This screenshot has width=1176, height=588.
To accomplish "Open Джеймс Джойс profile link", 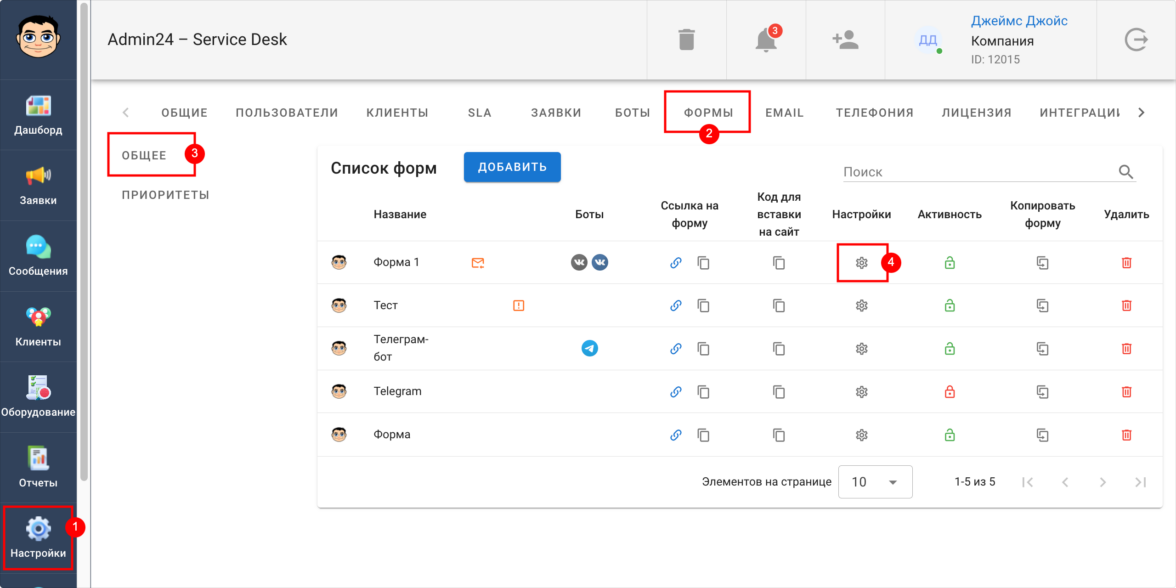I will pyautogui.click(x=1019, y=21).
